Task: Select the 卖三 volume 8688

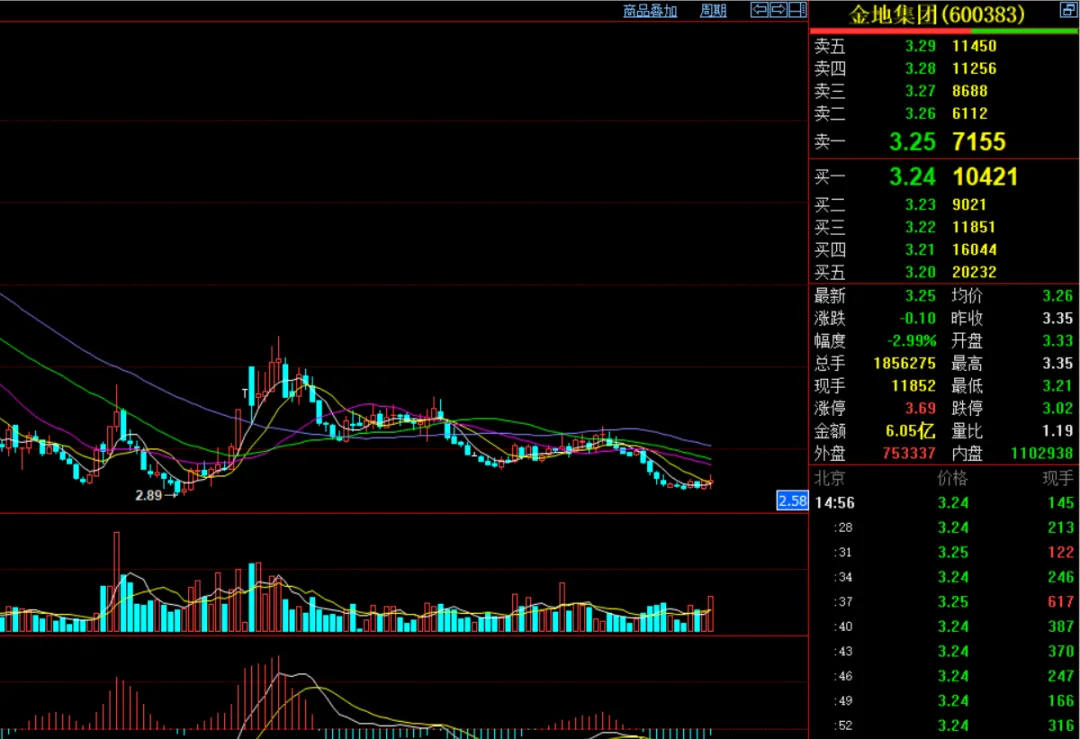Action: (x=970, y=91)
